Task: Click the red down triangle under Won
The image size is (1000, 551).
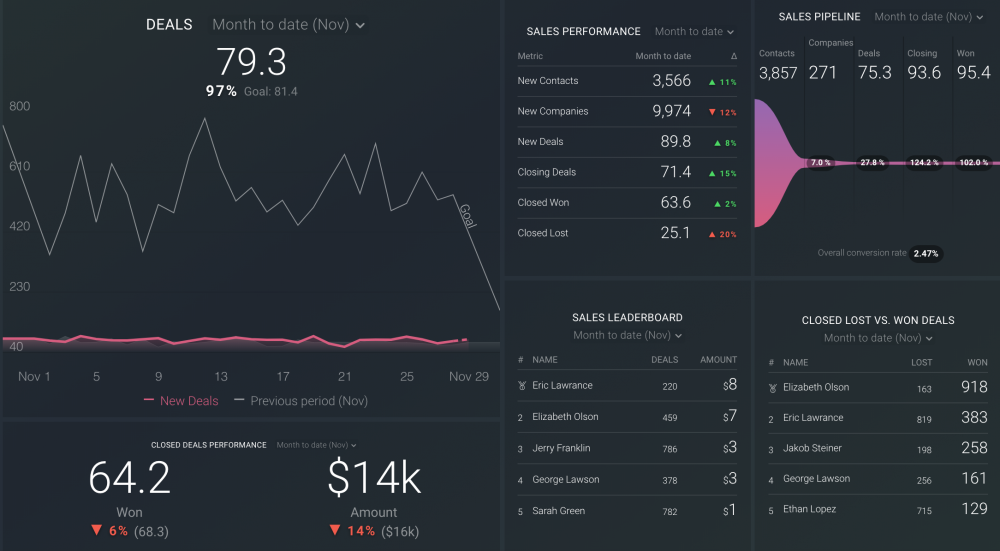Action: pyautogui.click(x=96, y=531)
